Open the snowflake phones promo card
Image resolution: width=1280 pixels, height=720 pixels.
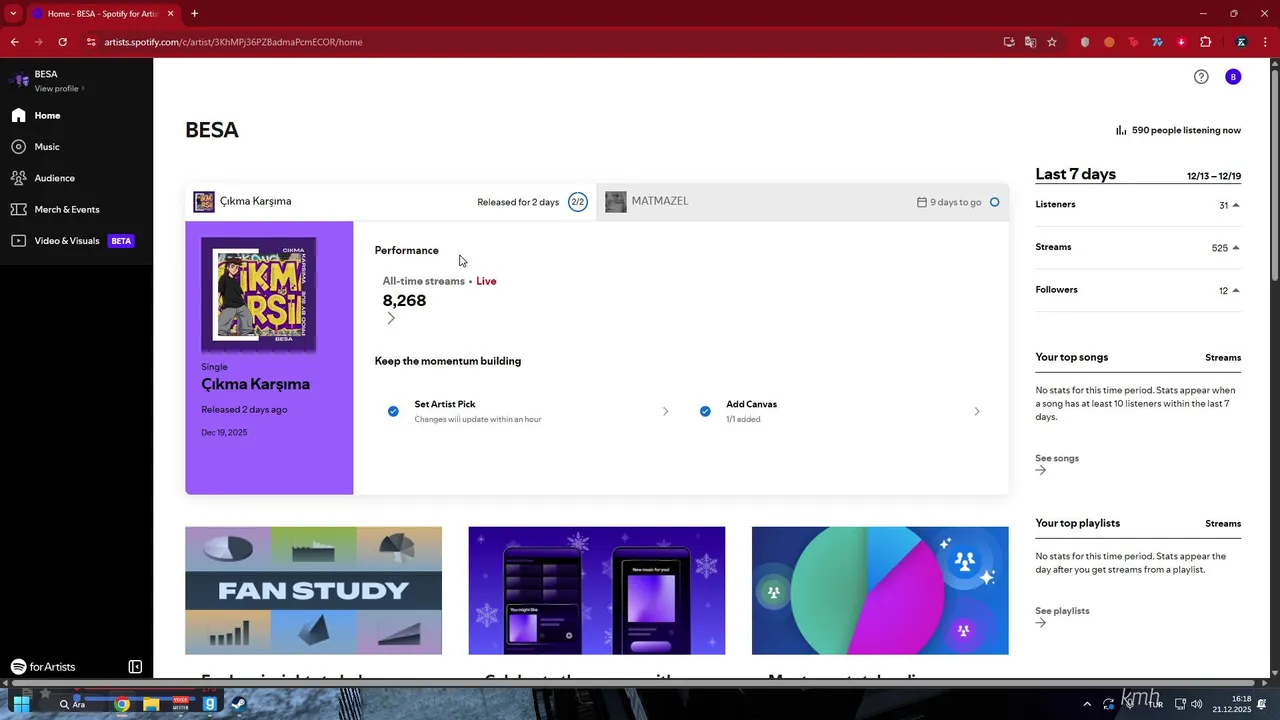[x=597, y=591]
